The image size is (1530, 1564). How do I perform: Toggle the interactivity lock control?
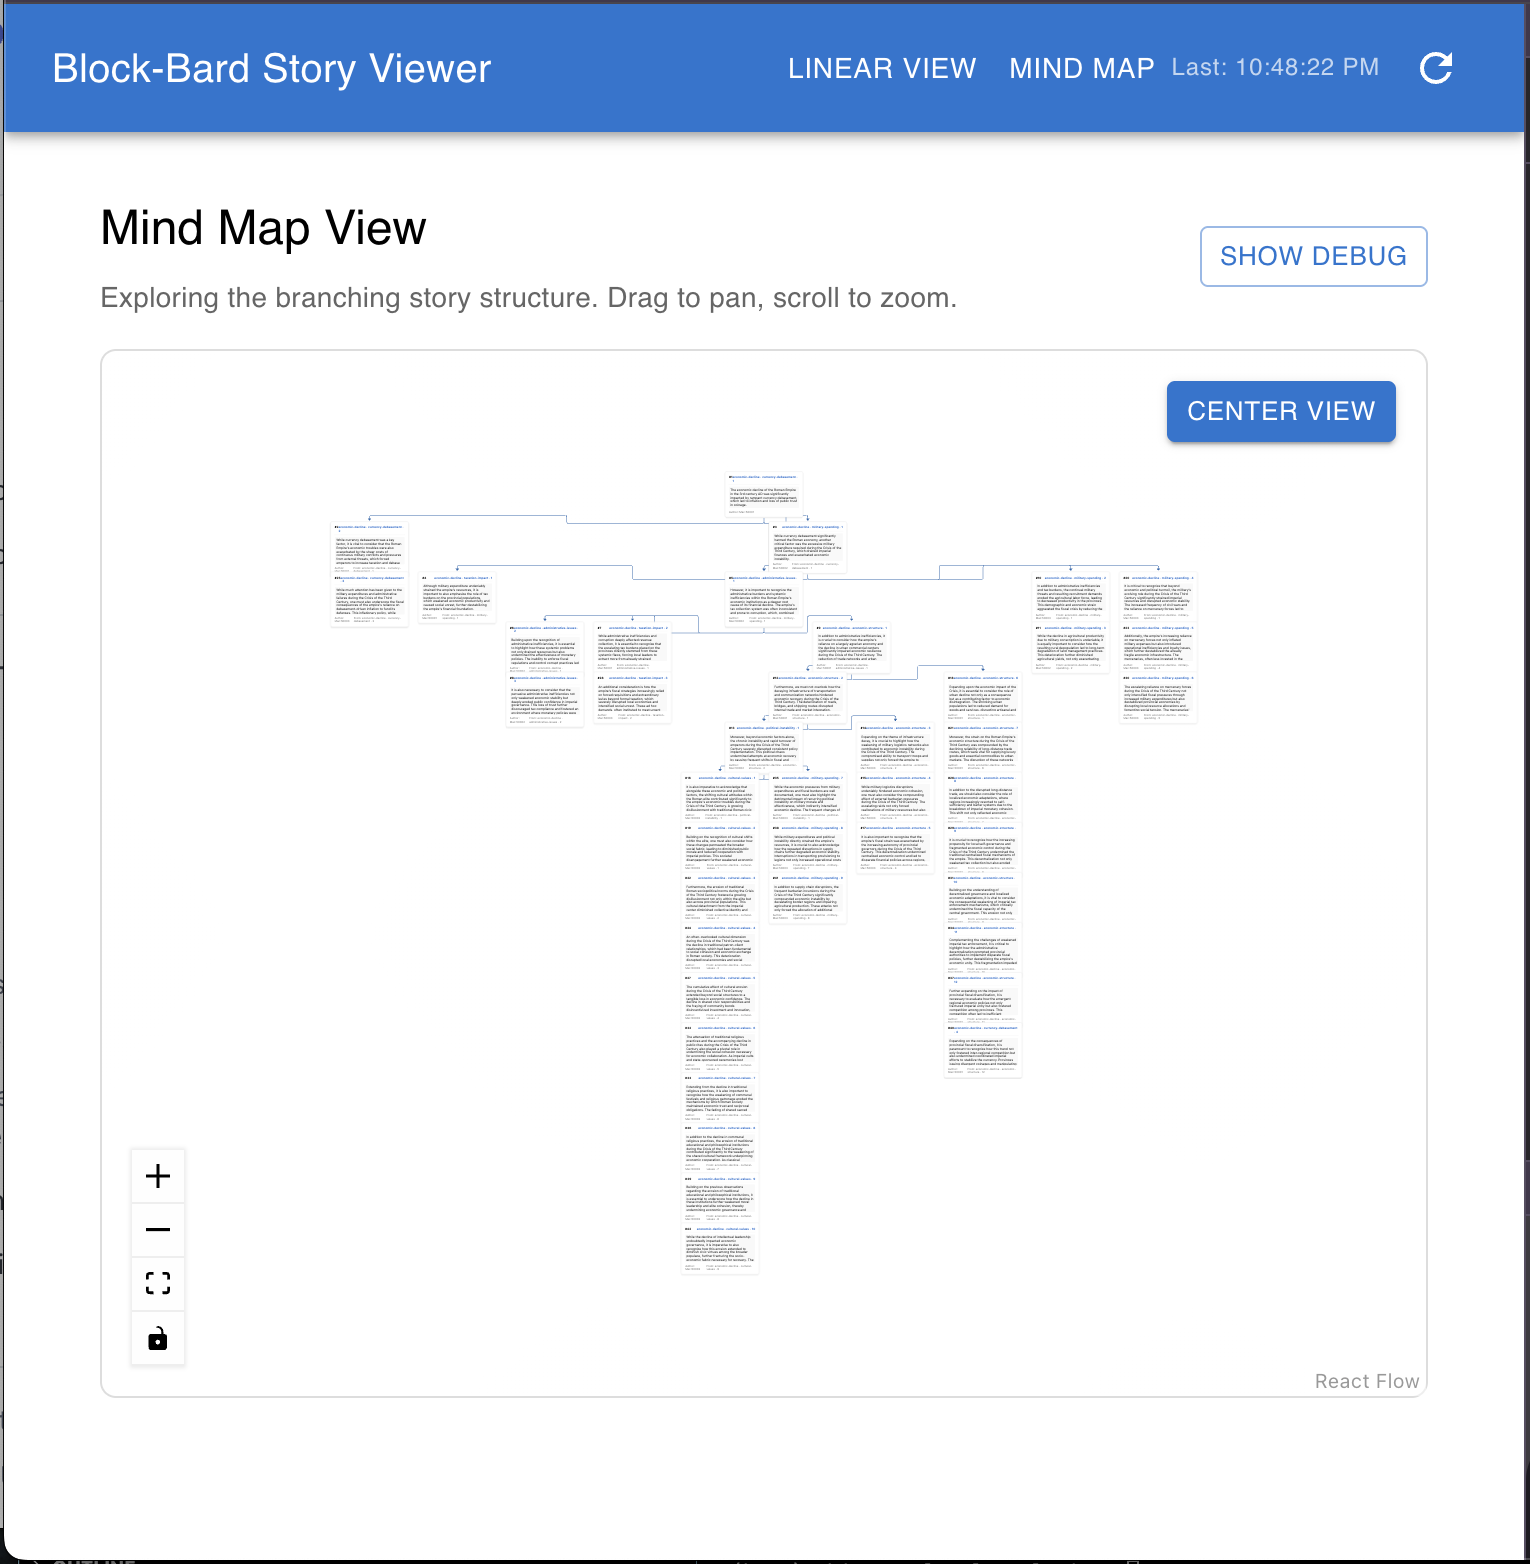coord(158,1338)
